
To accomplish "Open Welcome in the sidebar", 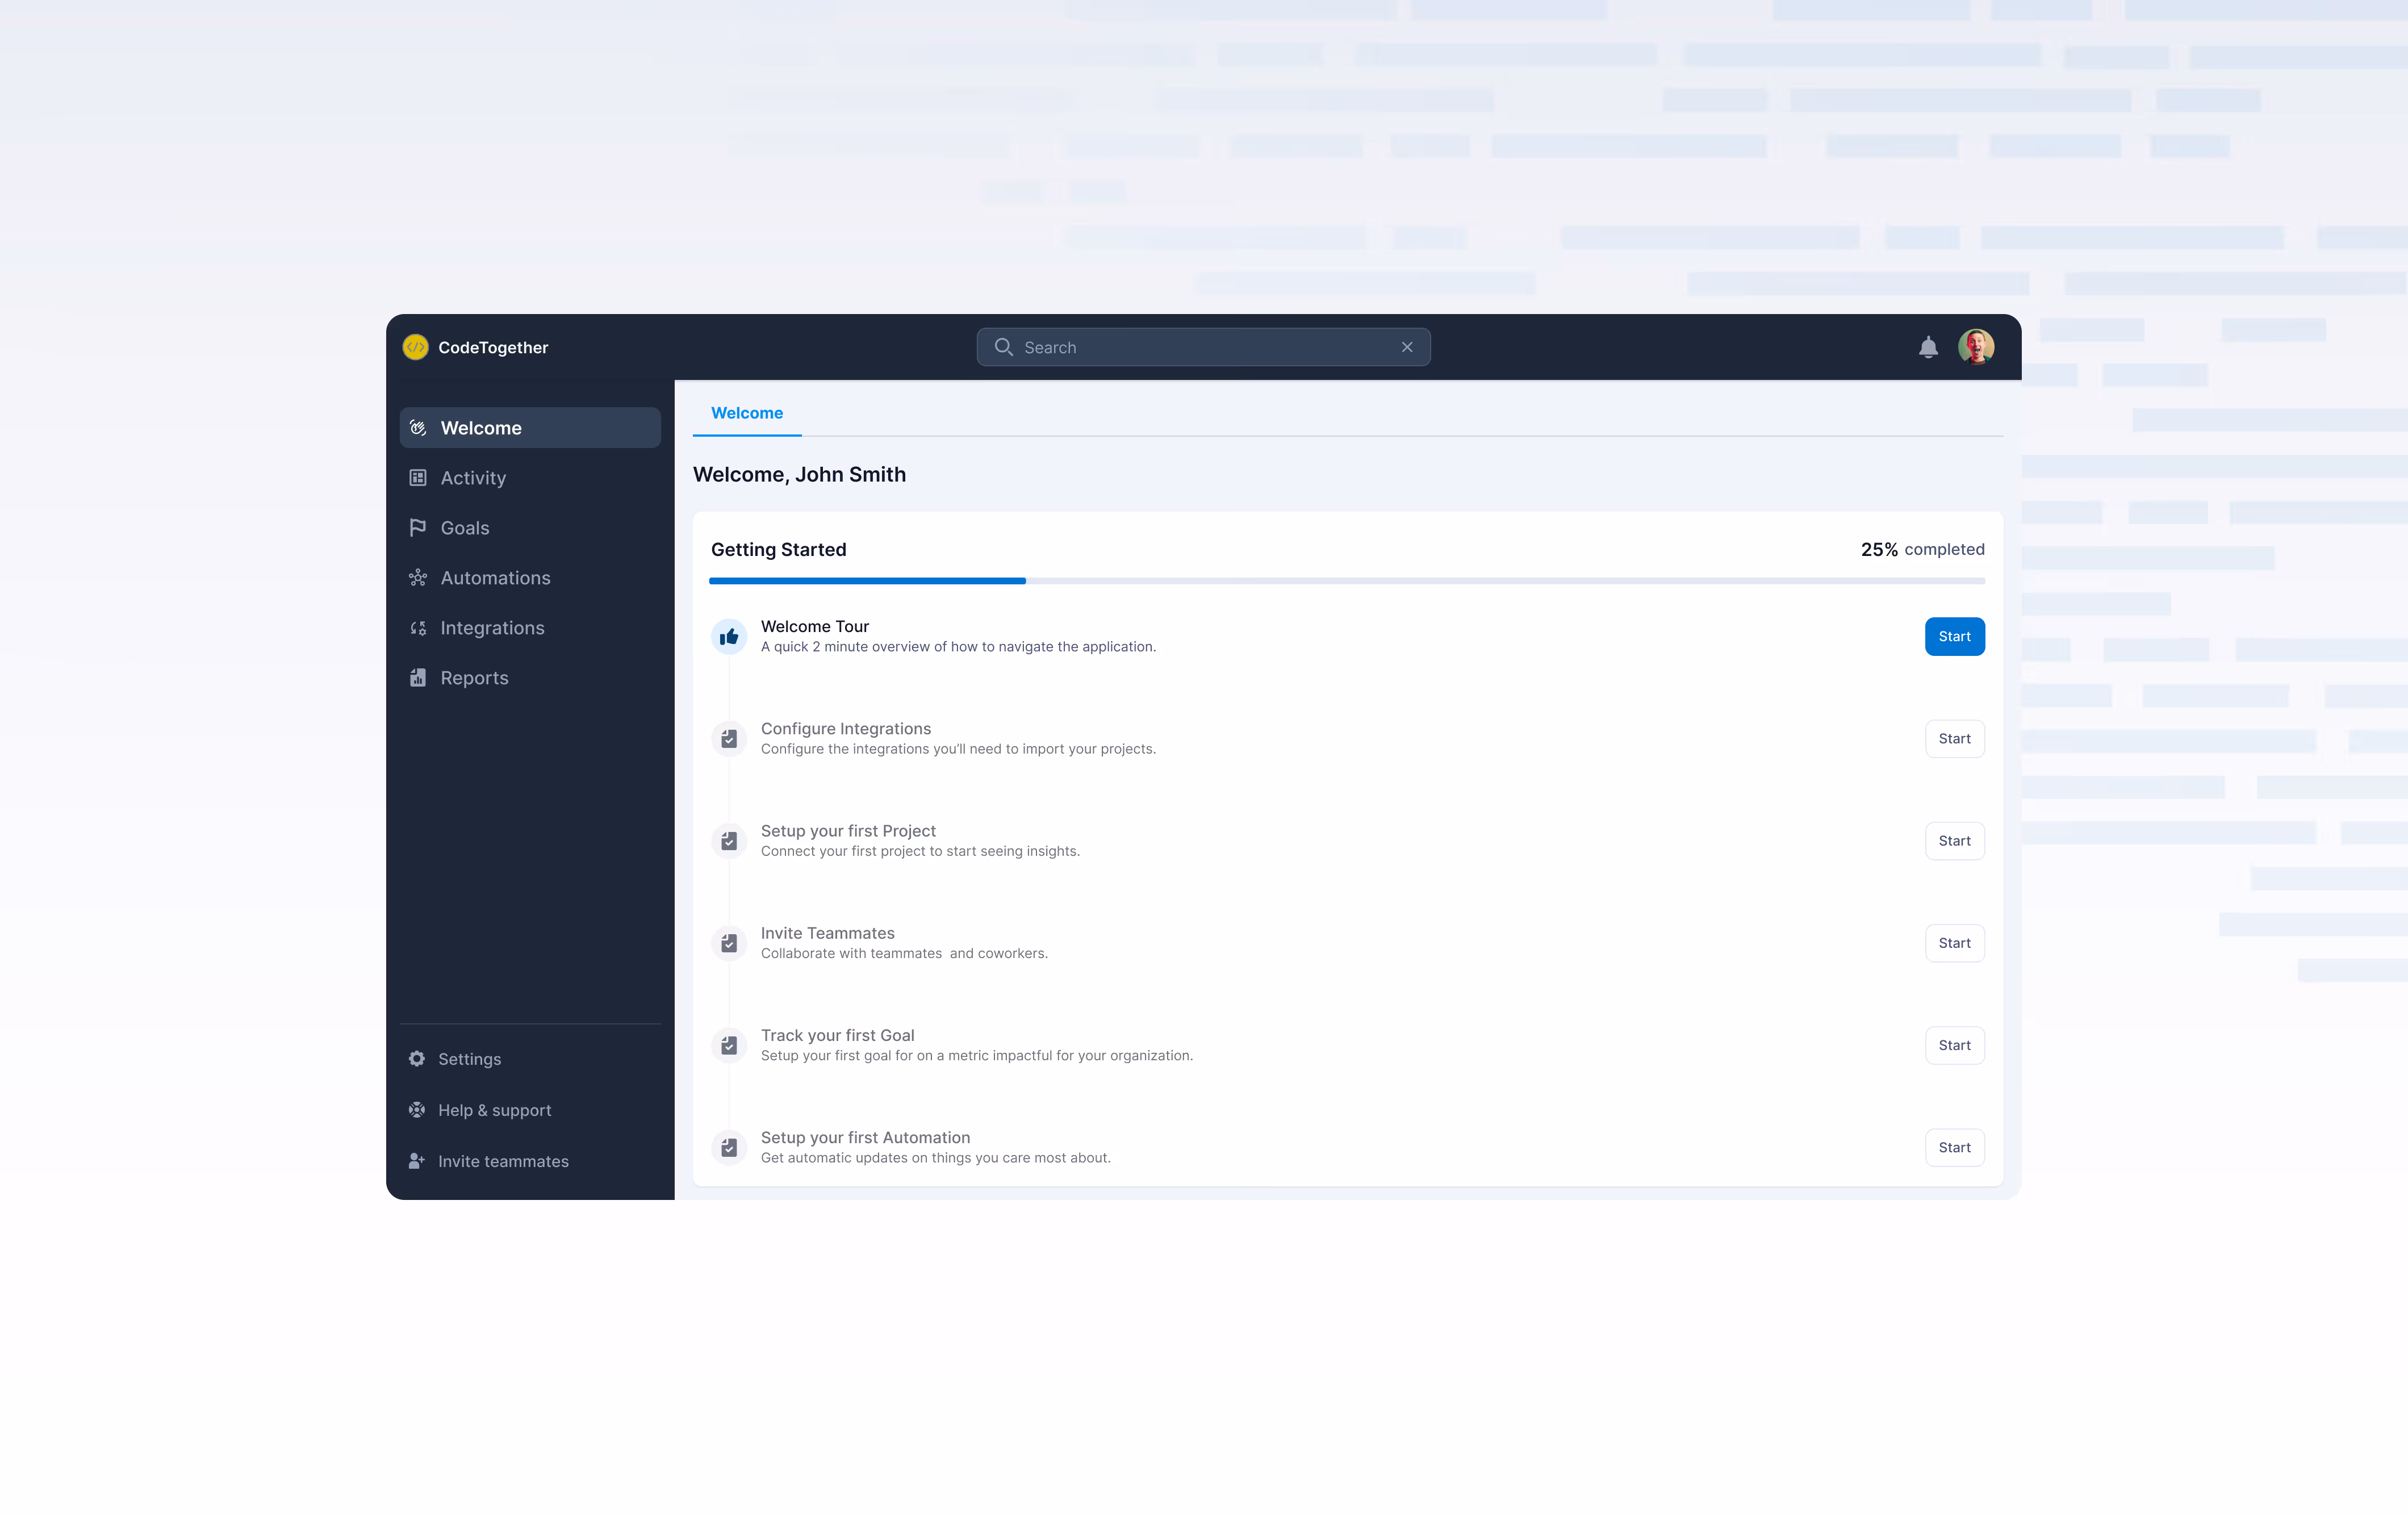I will coord(530,428).
